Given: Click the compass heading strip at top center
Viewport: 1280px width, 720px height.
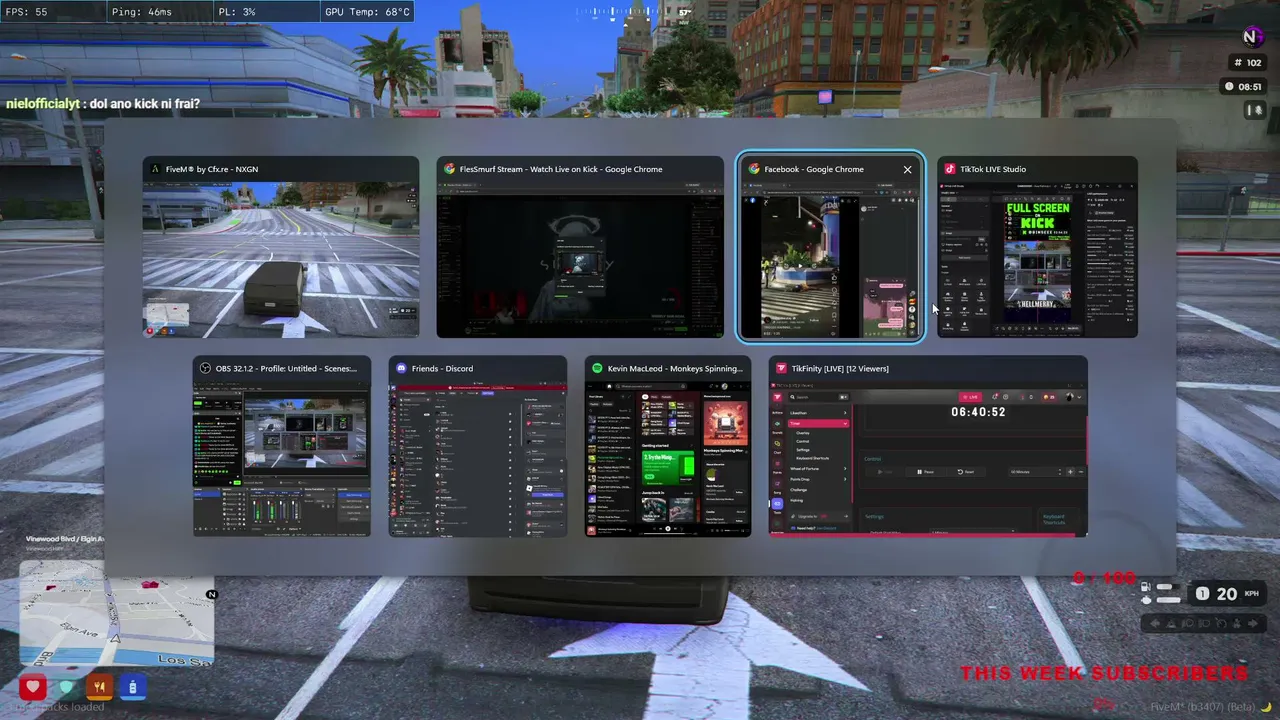Looking at the screenshot, I should [x=620, y=13].
